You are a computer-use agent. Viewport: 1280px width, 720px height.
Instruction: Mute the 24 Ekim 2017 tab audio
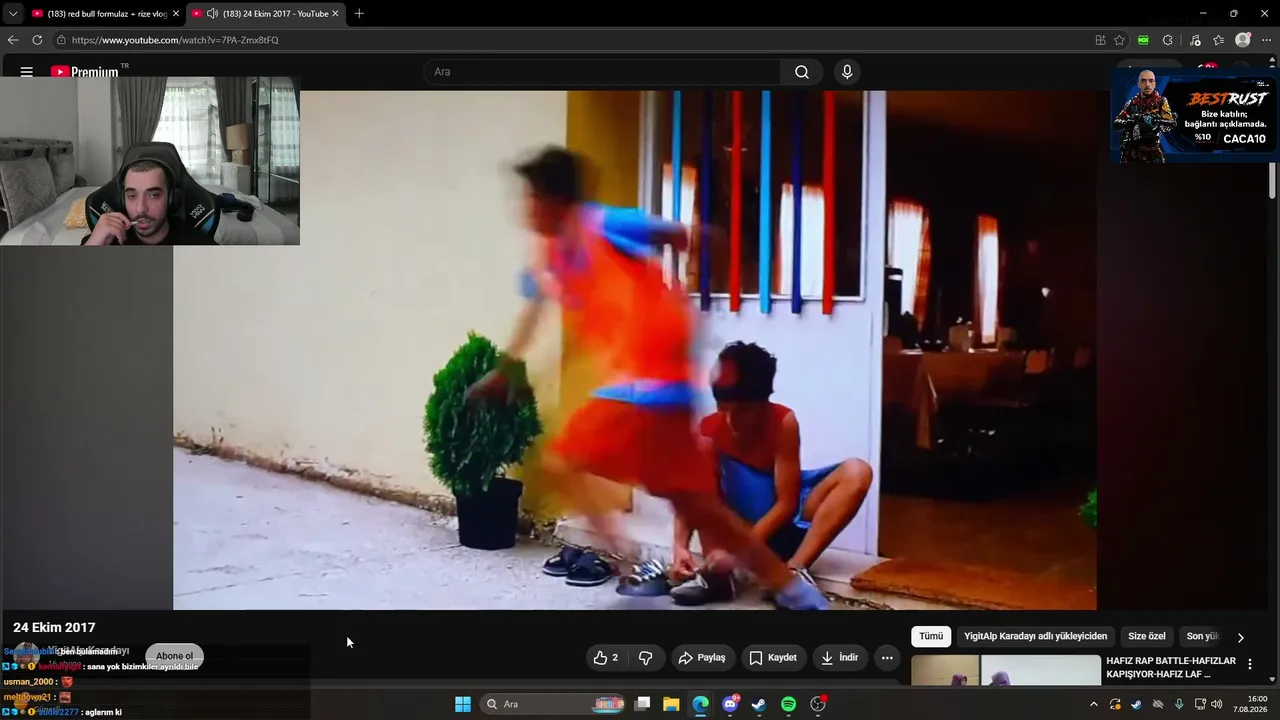[x=212, y=14]
